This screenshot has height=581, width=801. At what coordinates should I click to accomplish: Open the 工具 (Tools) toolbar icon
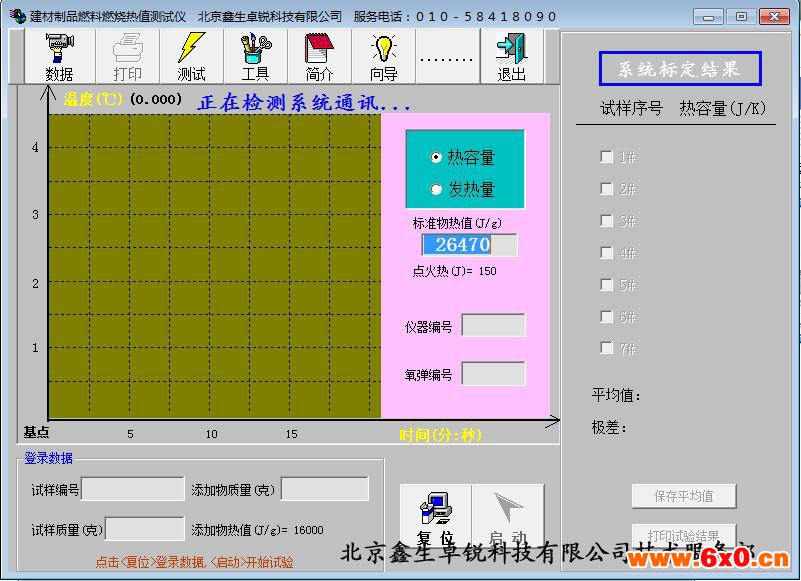pyautogui.click(x=255, y=56)
